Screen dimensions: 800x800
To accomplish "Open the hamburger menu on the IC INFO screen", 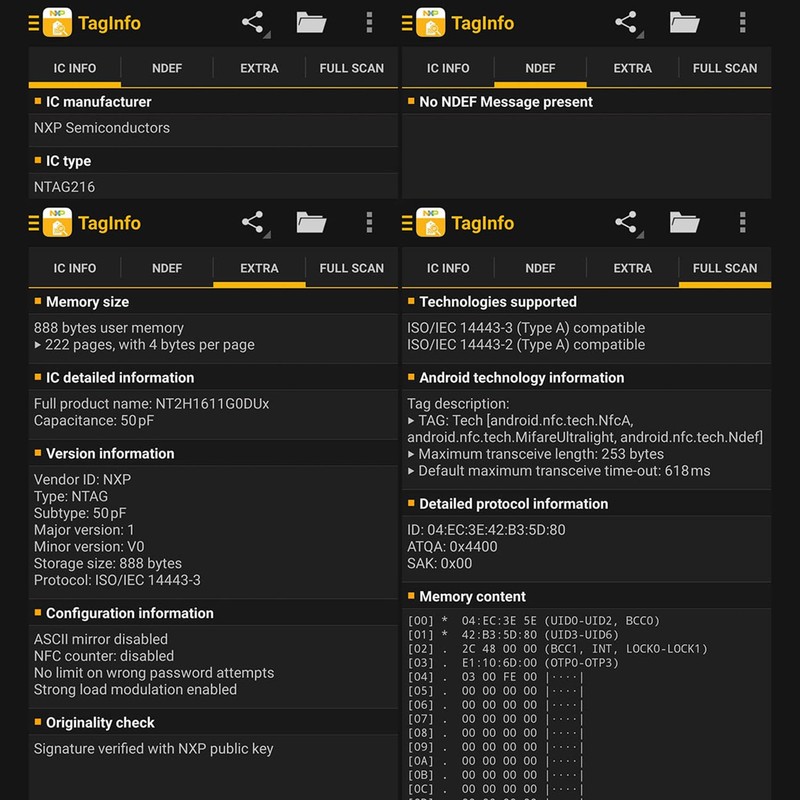I will coord(34,23).
